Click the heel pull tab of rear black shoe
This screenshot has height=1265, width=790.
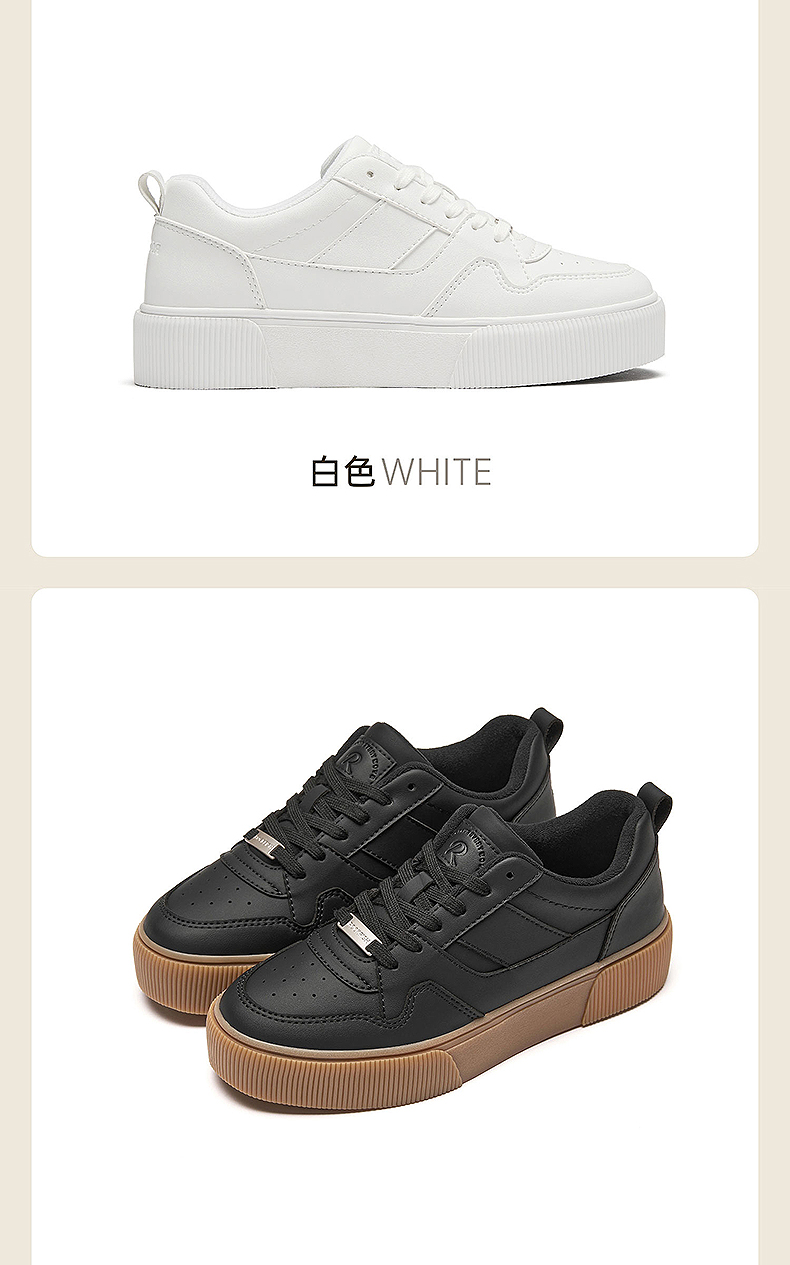point(546,727)
